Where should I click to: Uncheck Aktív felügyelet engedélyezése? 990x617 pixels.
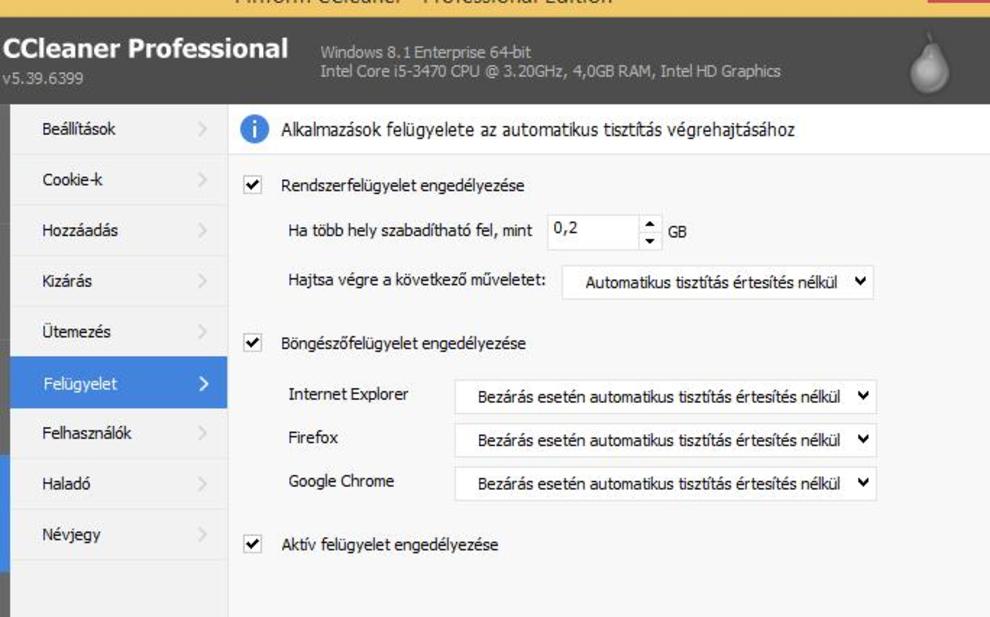[x=253, y=545]
